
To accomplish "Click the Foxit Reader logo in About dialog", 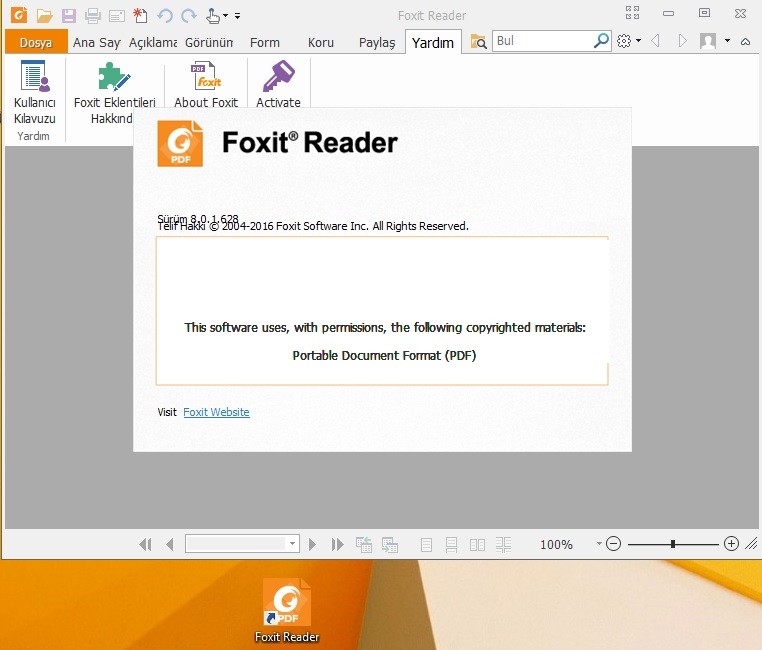I will pos(180,144).
